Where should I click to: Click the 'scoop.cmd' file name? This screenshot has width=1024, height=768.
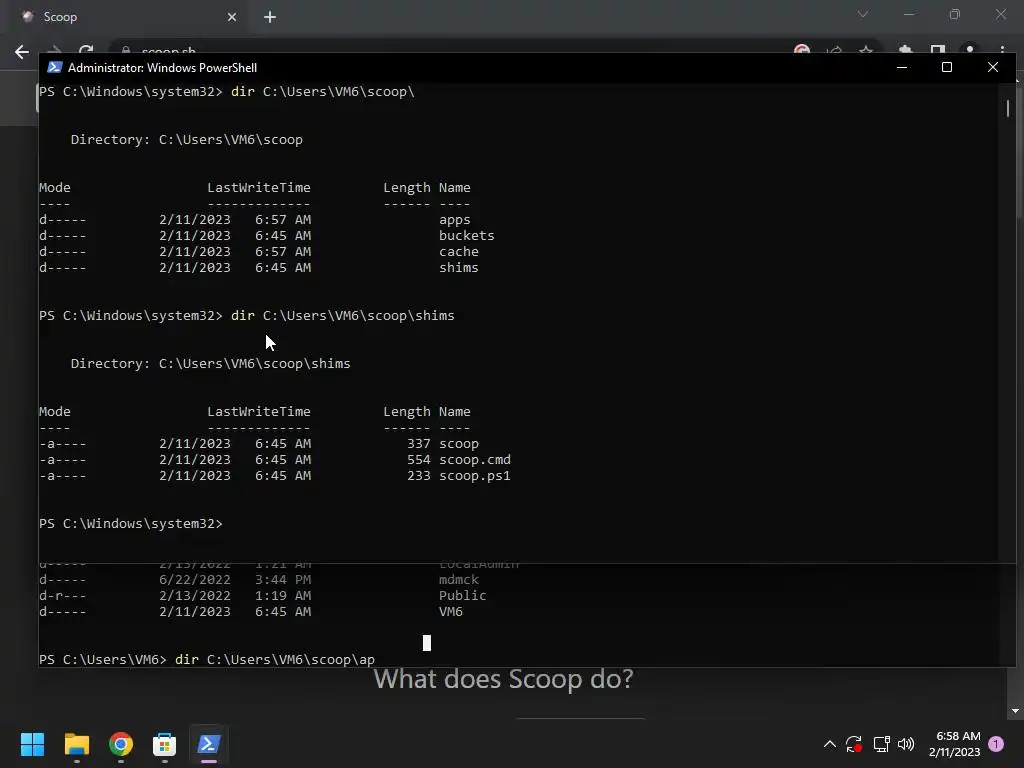tap(475, 460)
